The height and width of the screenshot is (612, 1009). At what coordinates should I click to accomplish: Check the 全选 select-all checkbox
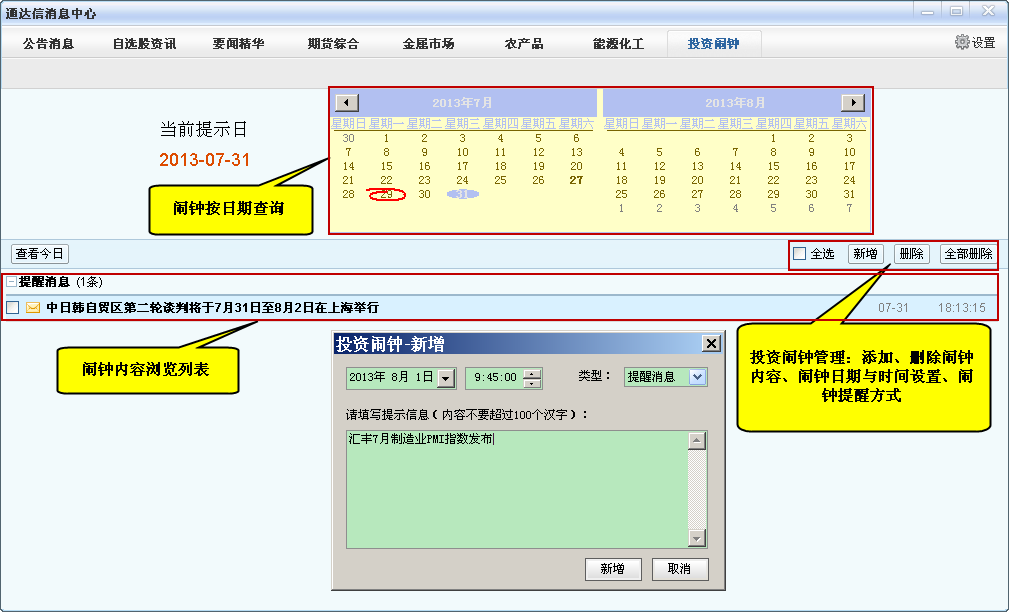(800, 254)
